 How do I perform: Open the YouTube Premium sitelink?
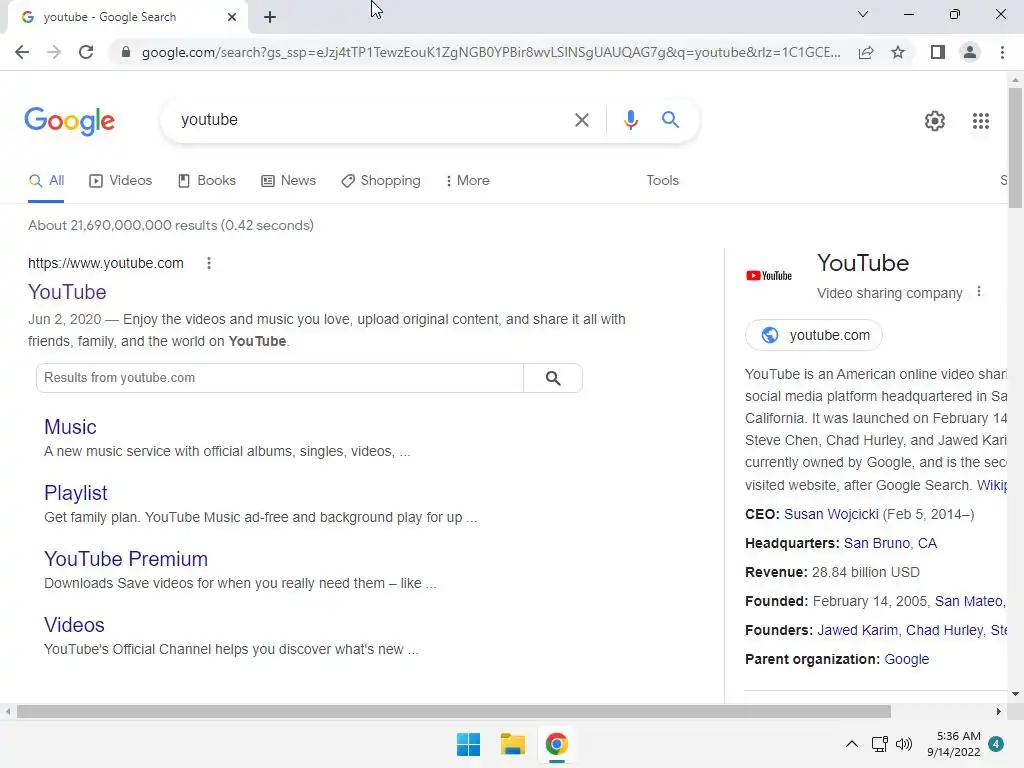pyautogui.click(x=126, y=559)
